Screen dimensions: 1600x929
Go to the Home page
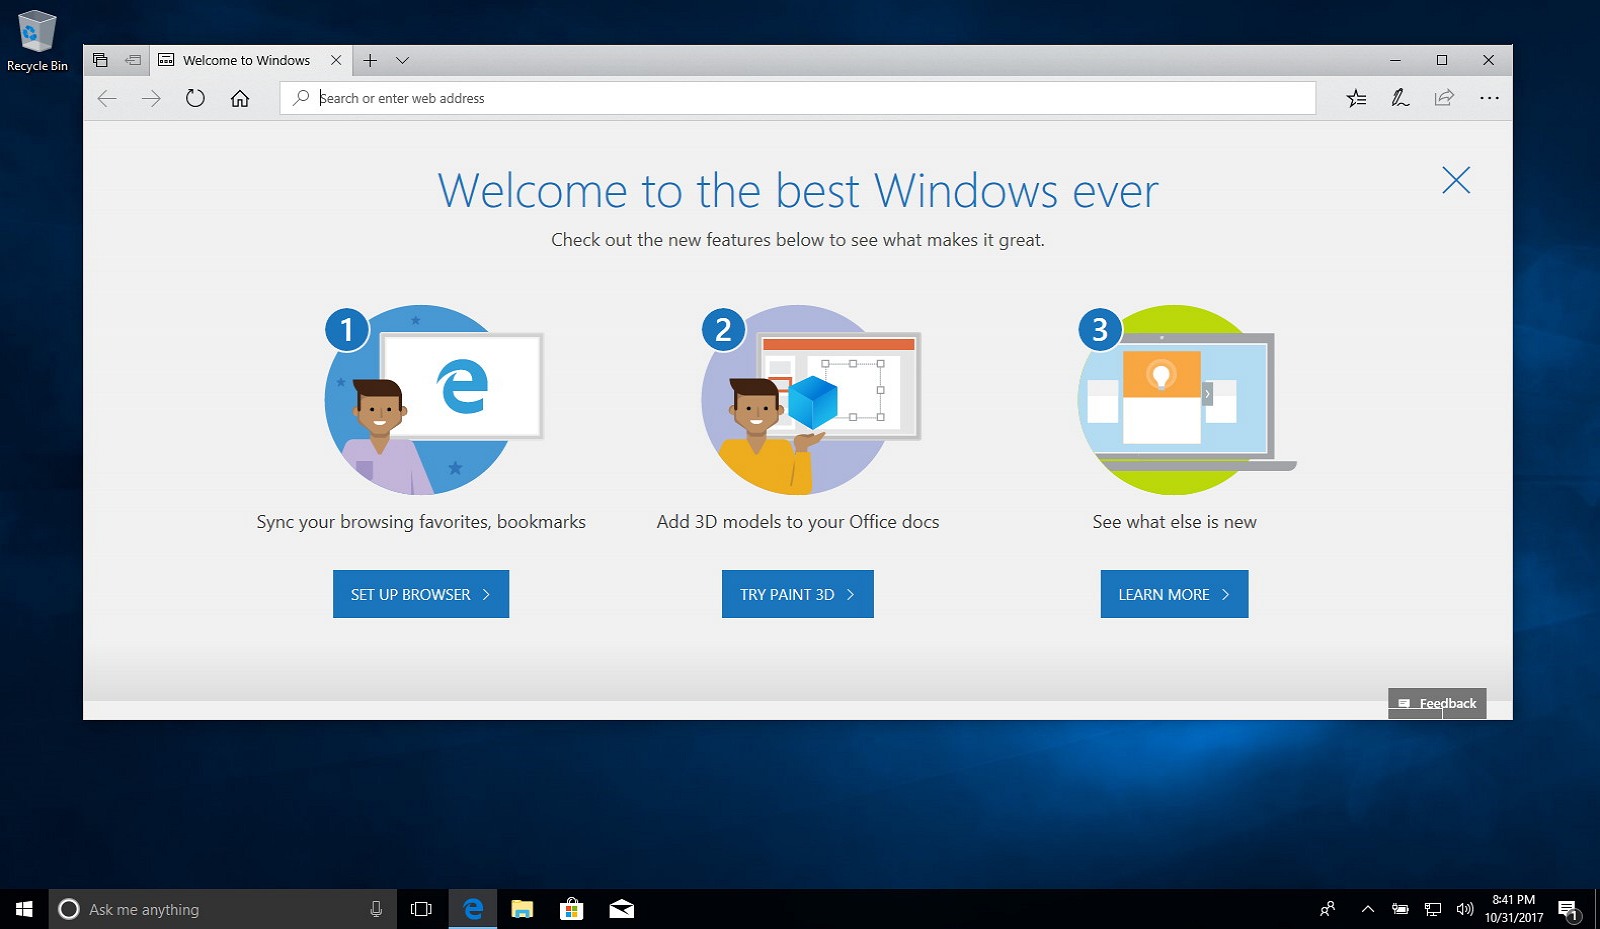[x=240, y=98]
